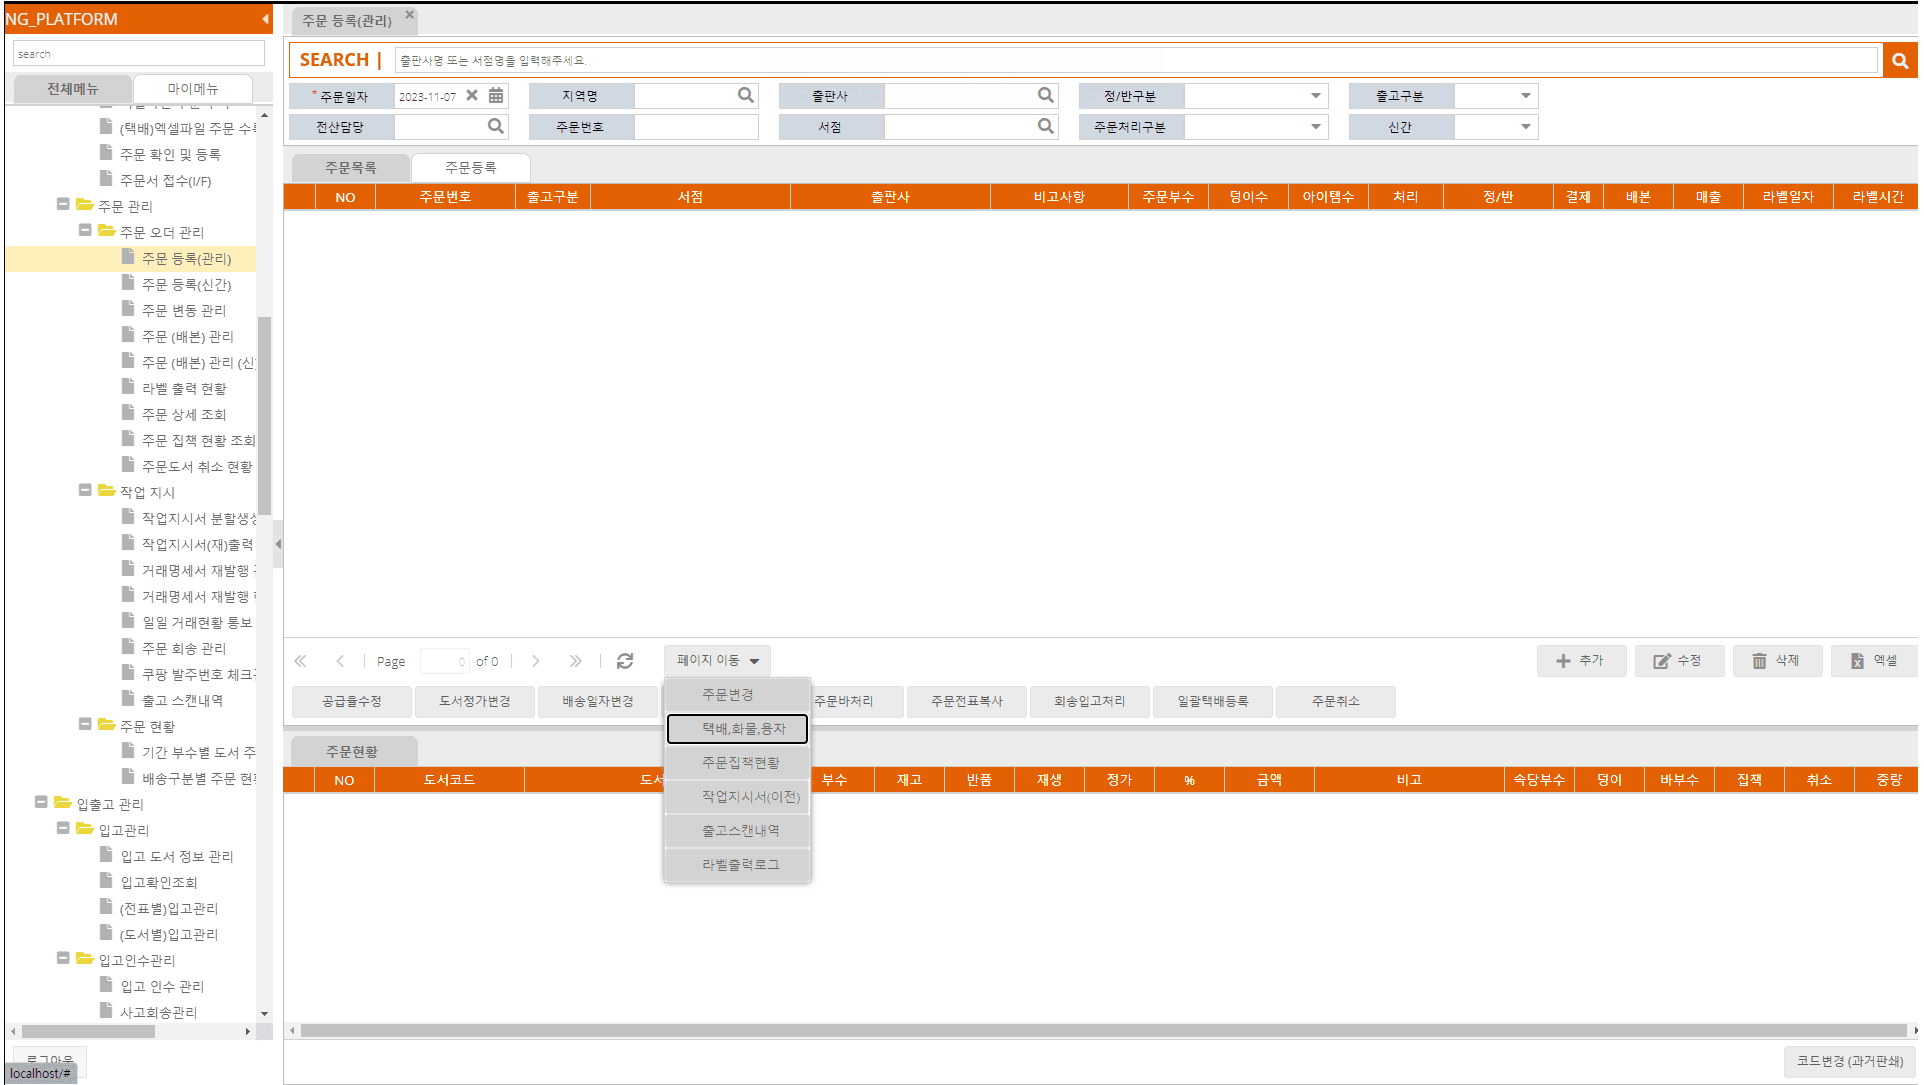This screenshot has width=1924, height=1085.
Task: Switch to the 마이메뉴 tab
Action: coord(192,89)
